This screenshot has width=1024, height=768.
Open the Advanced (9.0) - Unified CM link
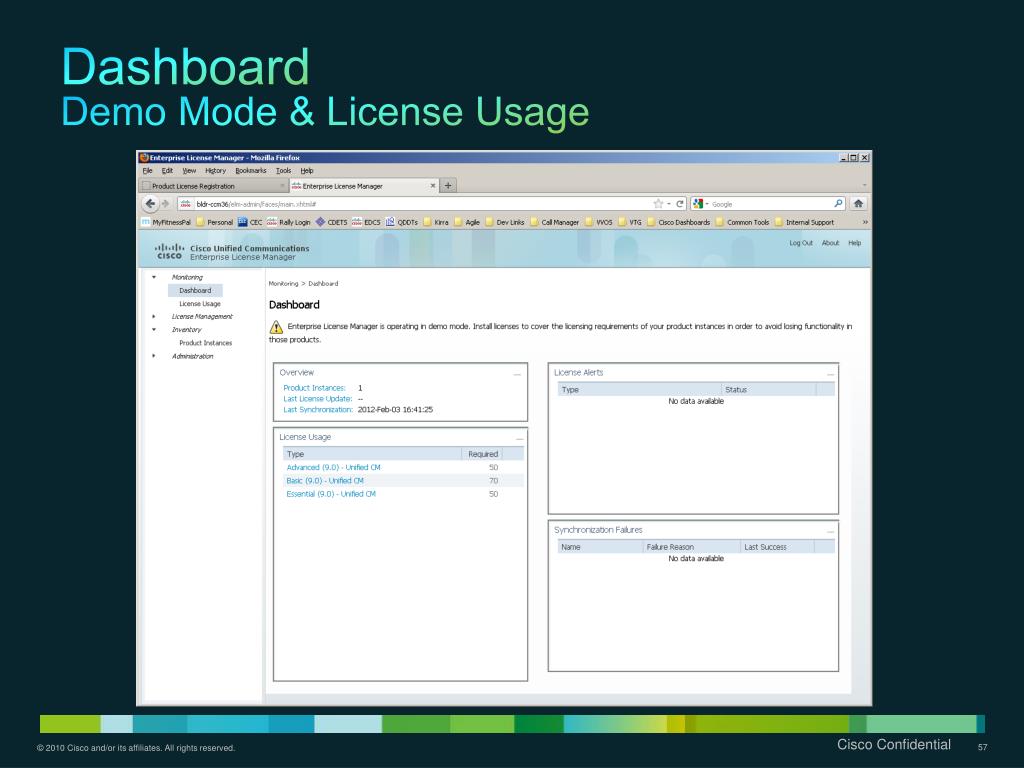pos(333,468)
